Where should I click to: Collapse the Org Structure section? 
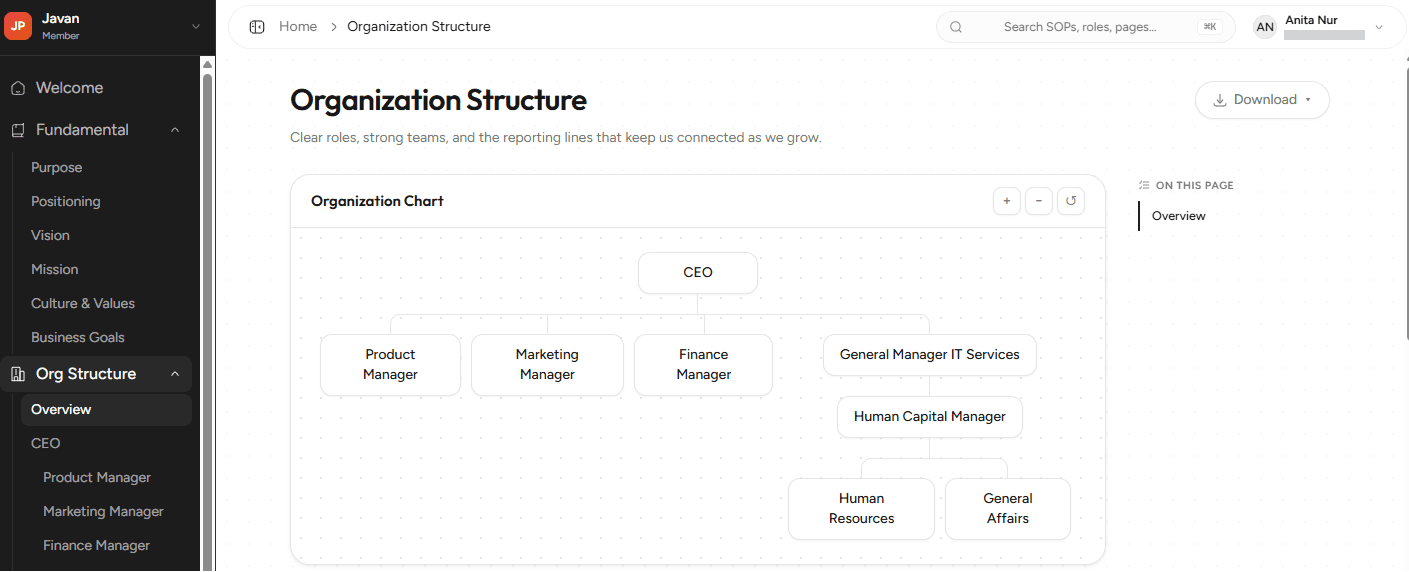click(175, 374)
